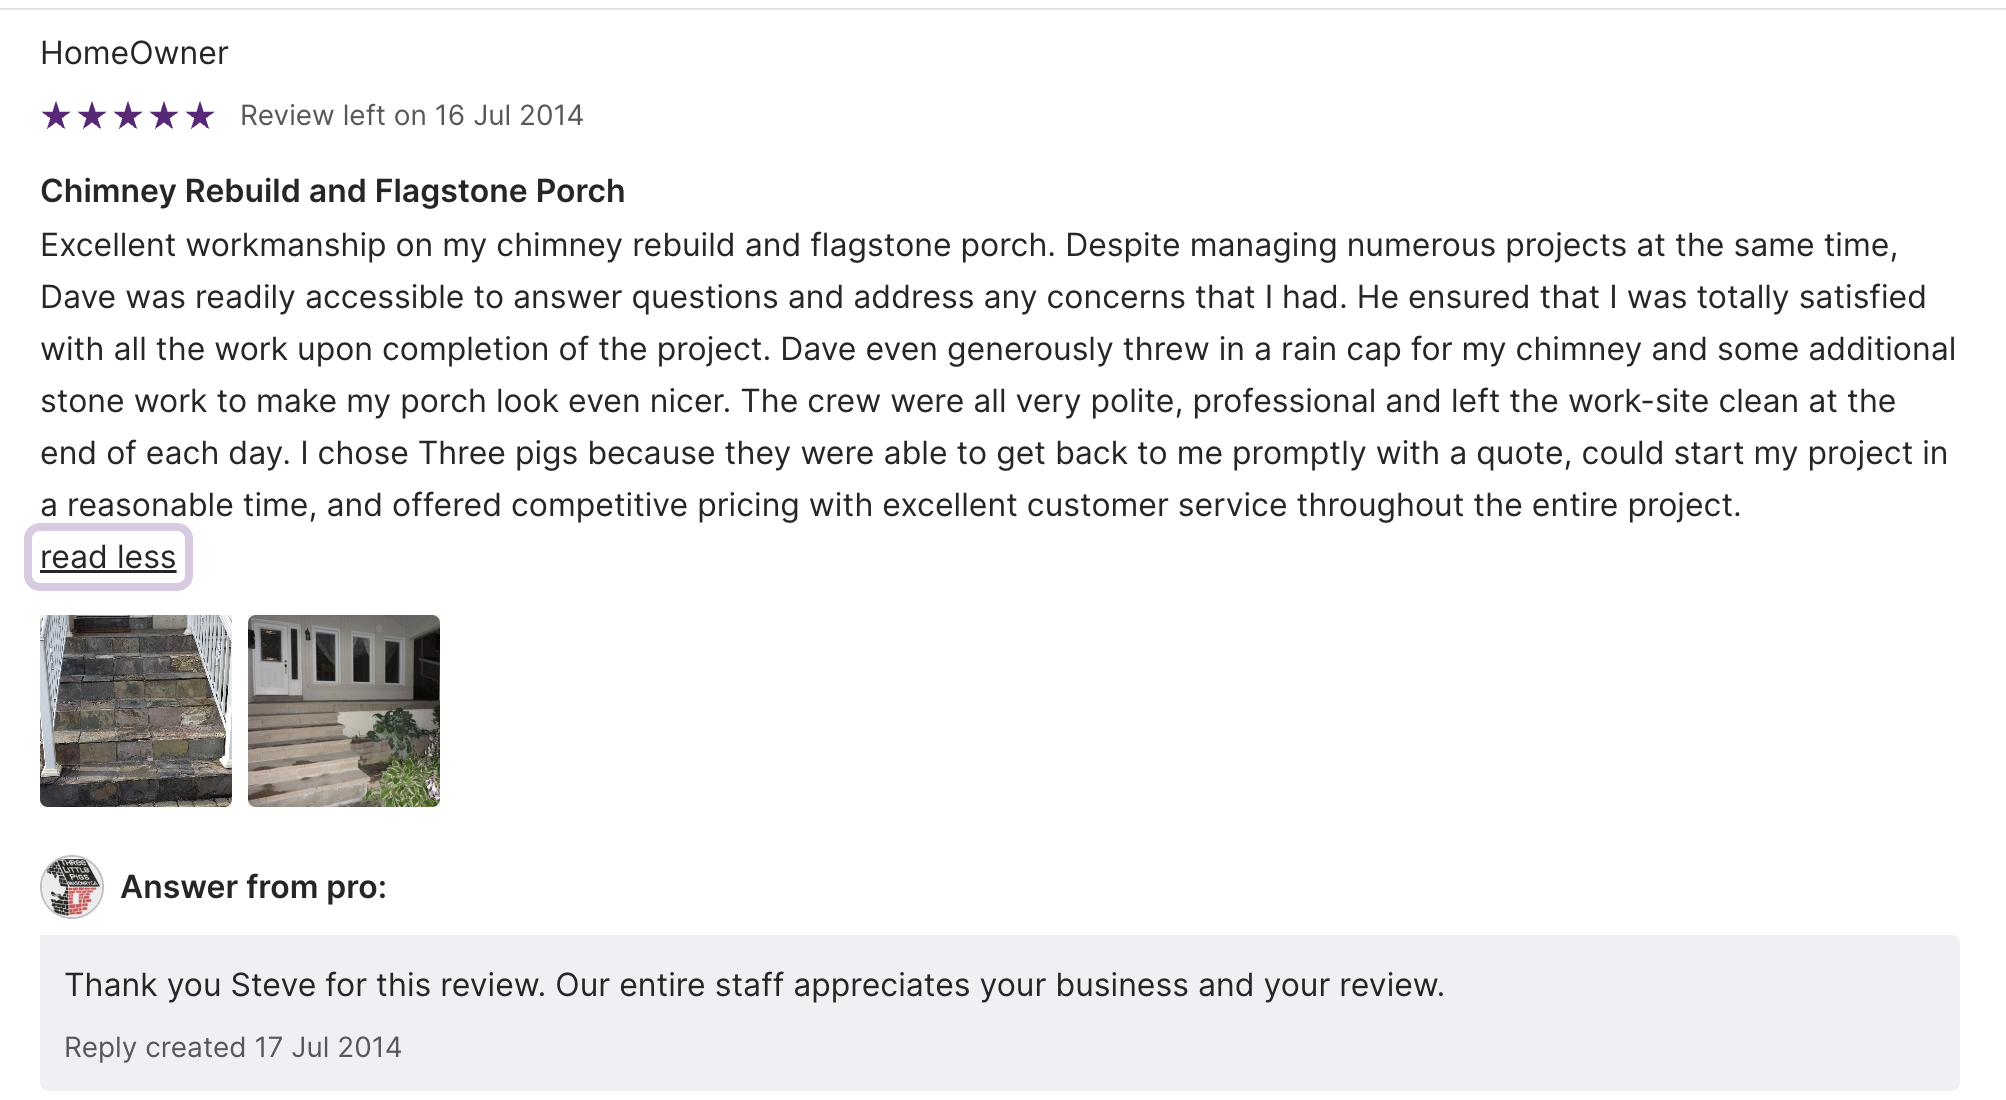The image size is (2006, 1100).
Task: Select the Chimney Rebuild and Flagstone Porch title
Action: (332, 191)
